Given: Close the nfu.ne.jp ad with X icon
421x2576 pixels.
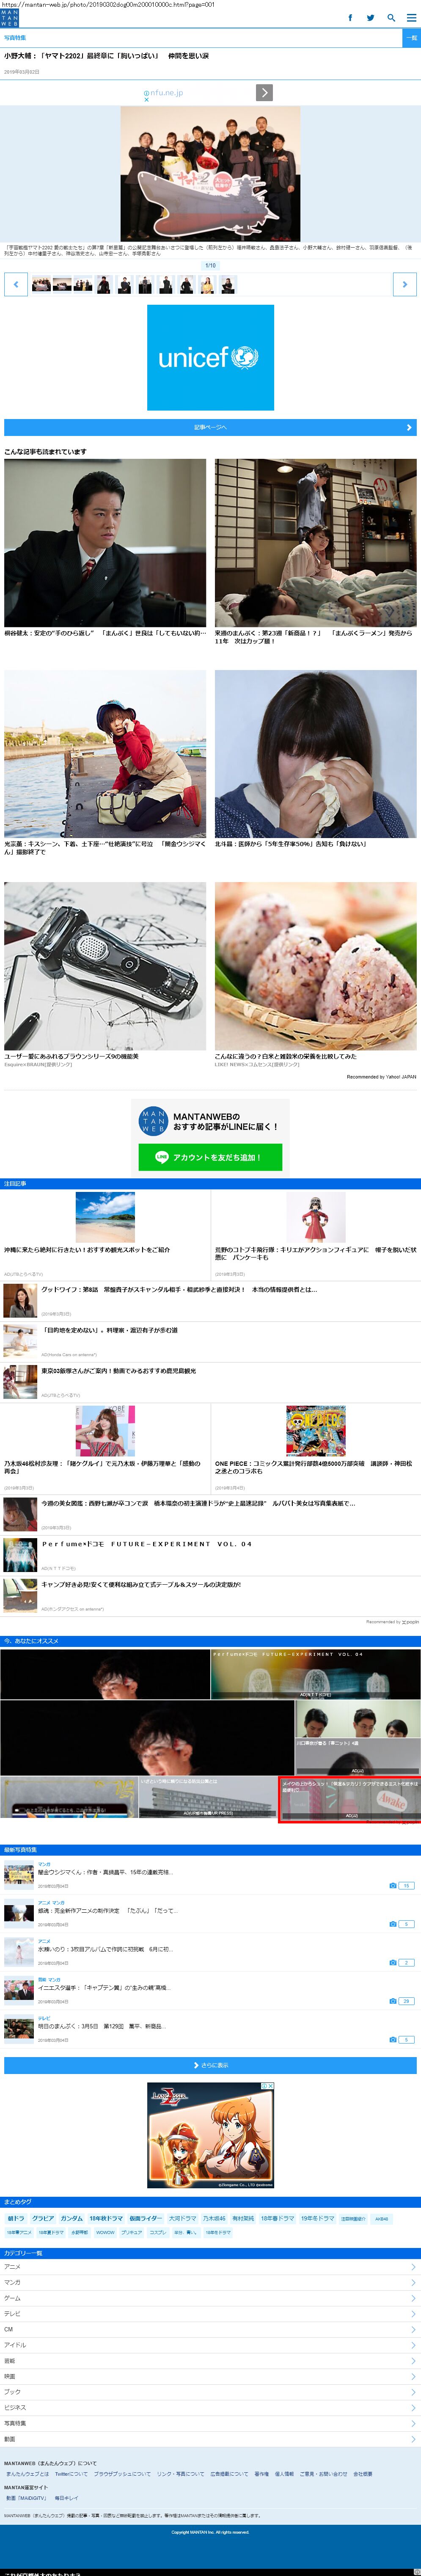Looking at the screenshot, I should pos(146,99).
